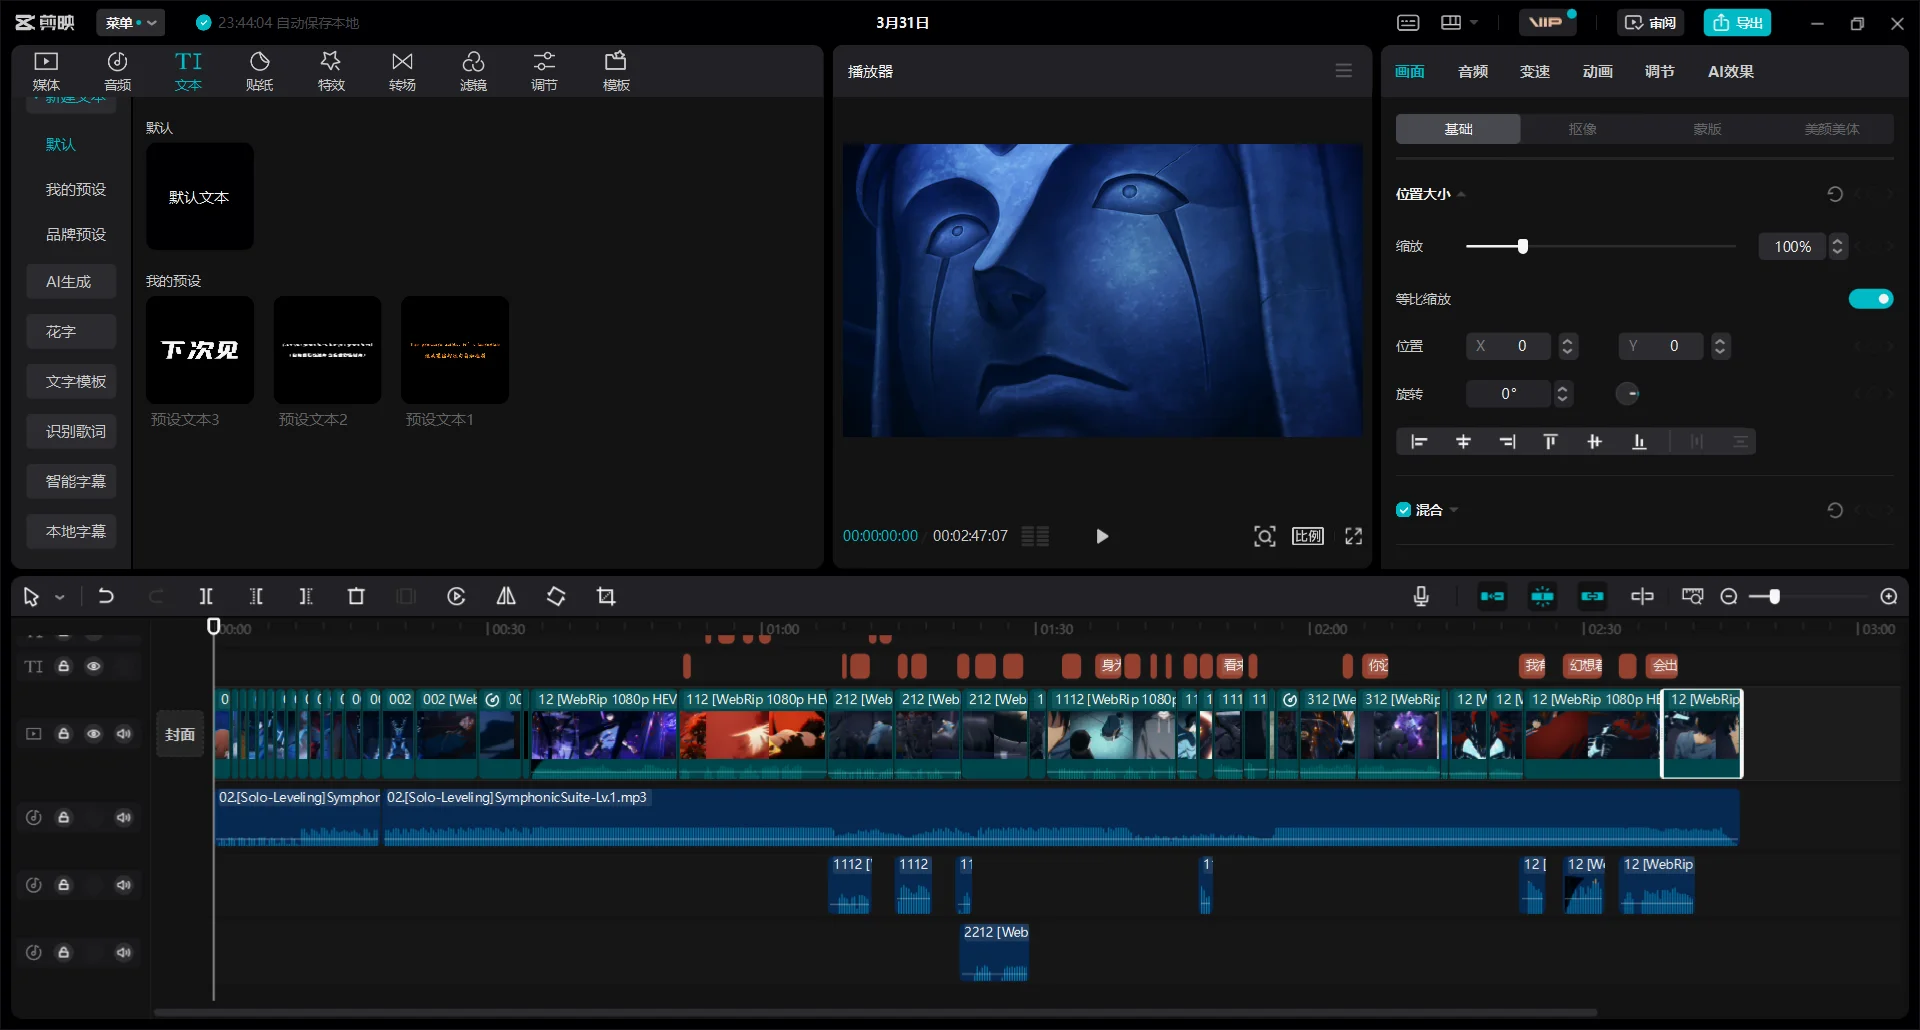The image size is (1920, 1030).
Task: Click the 比例 aspect ratio button
Action: click(1308, 536)
